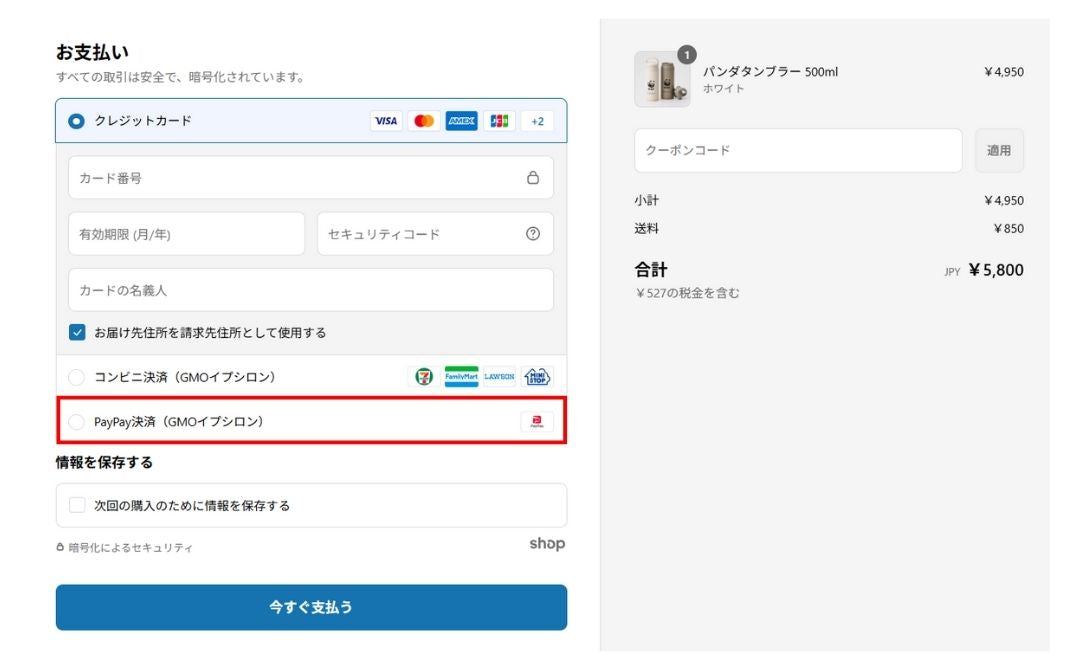Click the FamilyMart logo icon
Screen dimensions: 1080x670
pyautogui.click(x=461, y=377)
